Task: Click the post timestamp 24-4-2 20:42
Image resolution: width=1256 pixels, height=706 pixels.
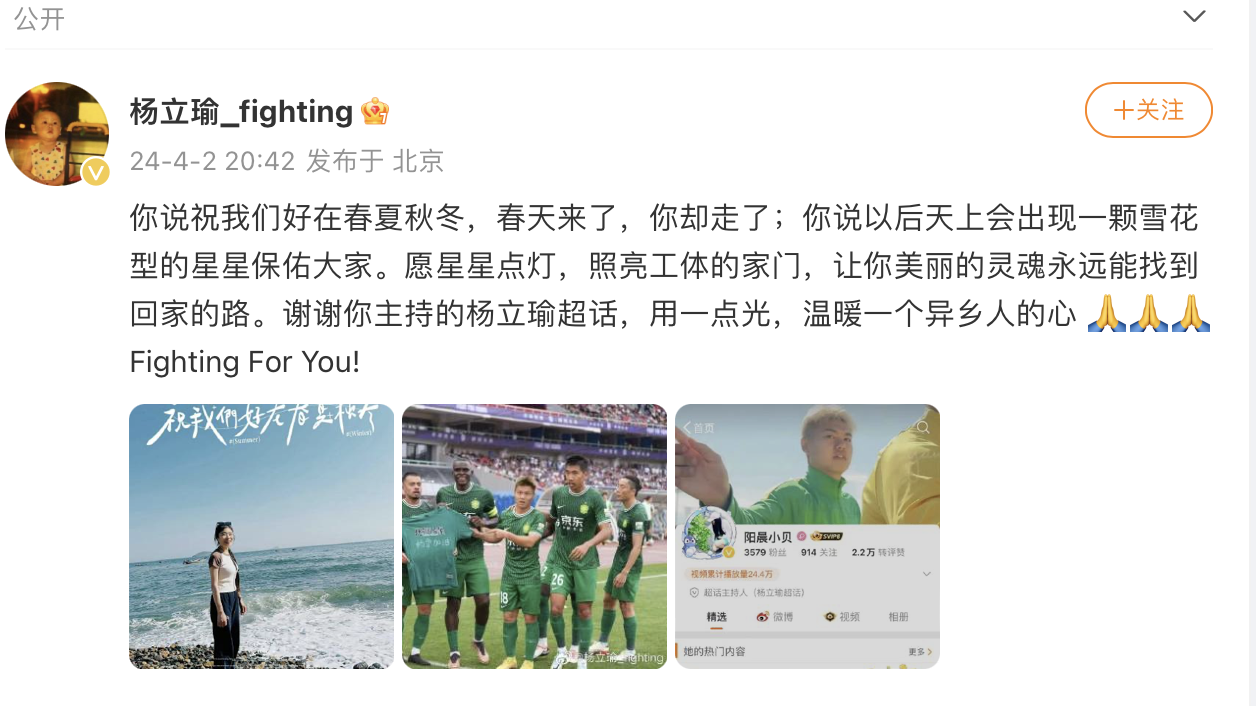Action: [212, 161]
